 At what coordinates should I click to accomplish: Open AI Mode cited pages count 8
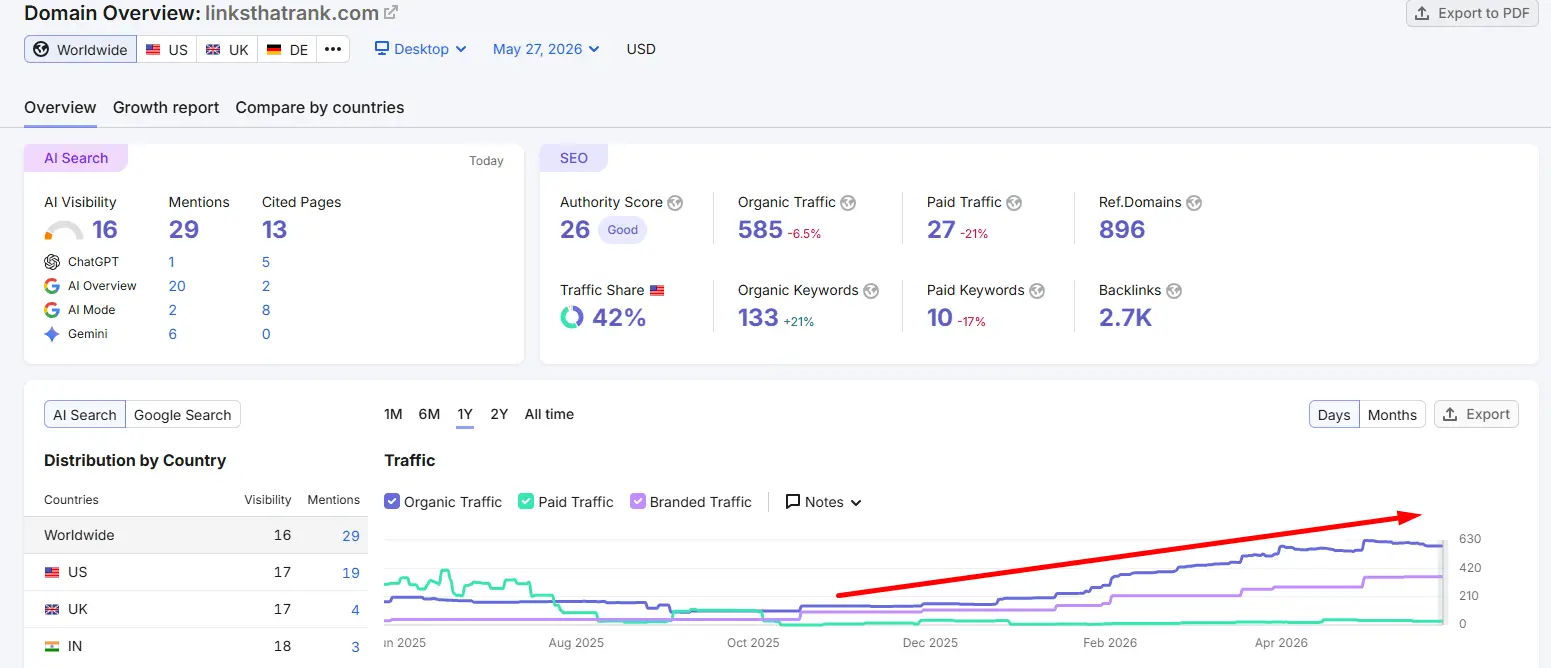(266, 310)
